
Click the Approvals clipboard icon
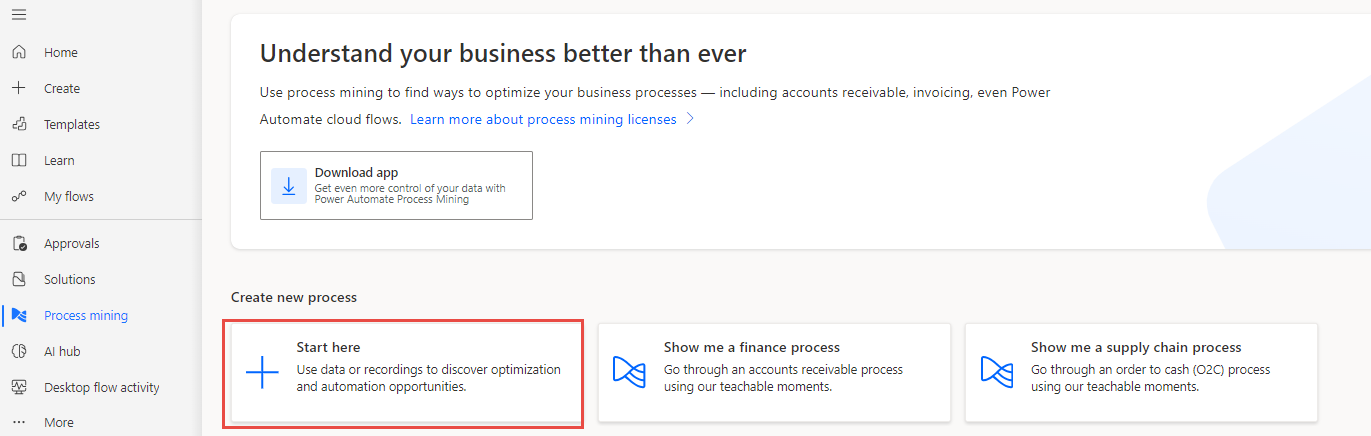(x=19, y=243)
